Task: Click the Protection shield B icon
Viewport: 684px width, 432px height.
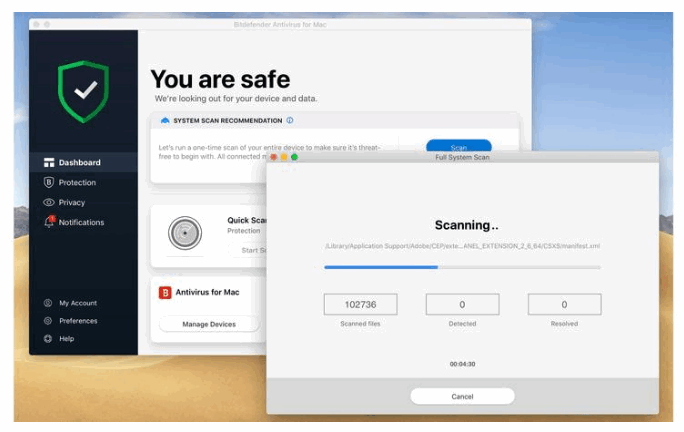Action: pos(49,182)
